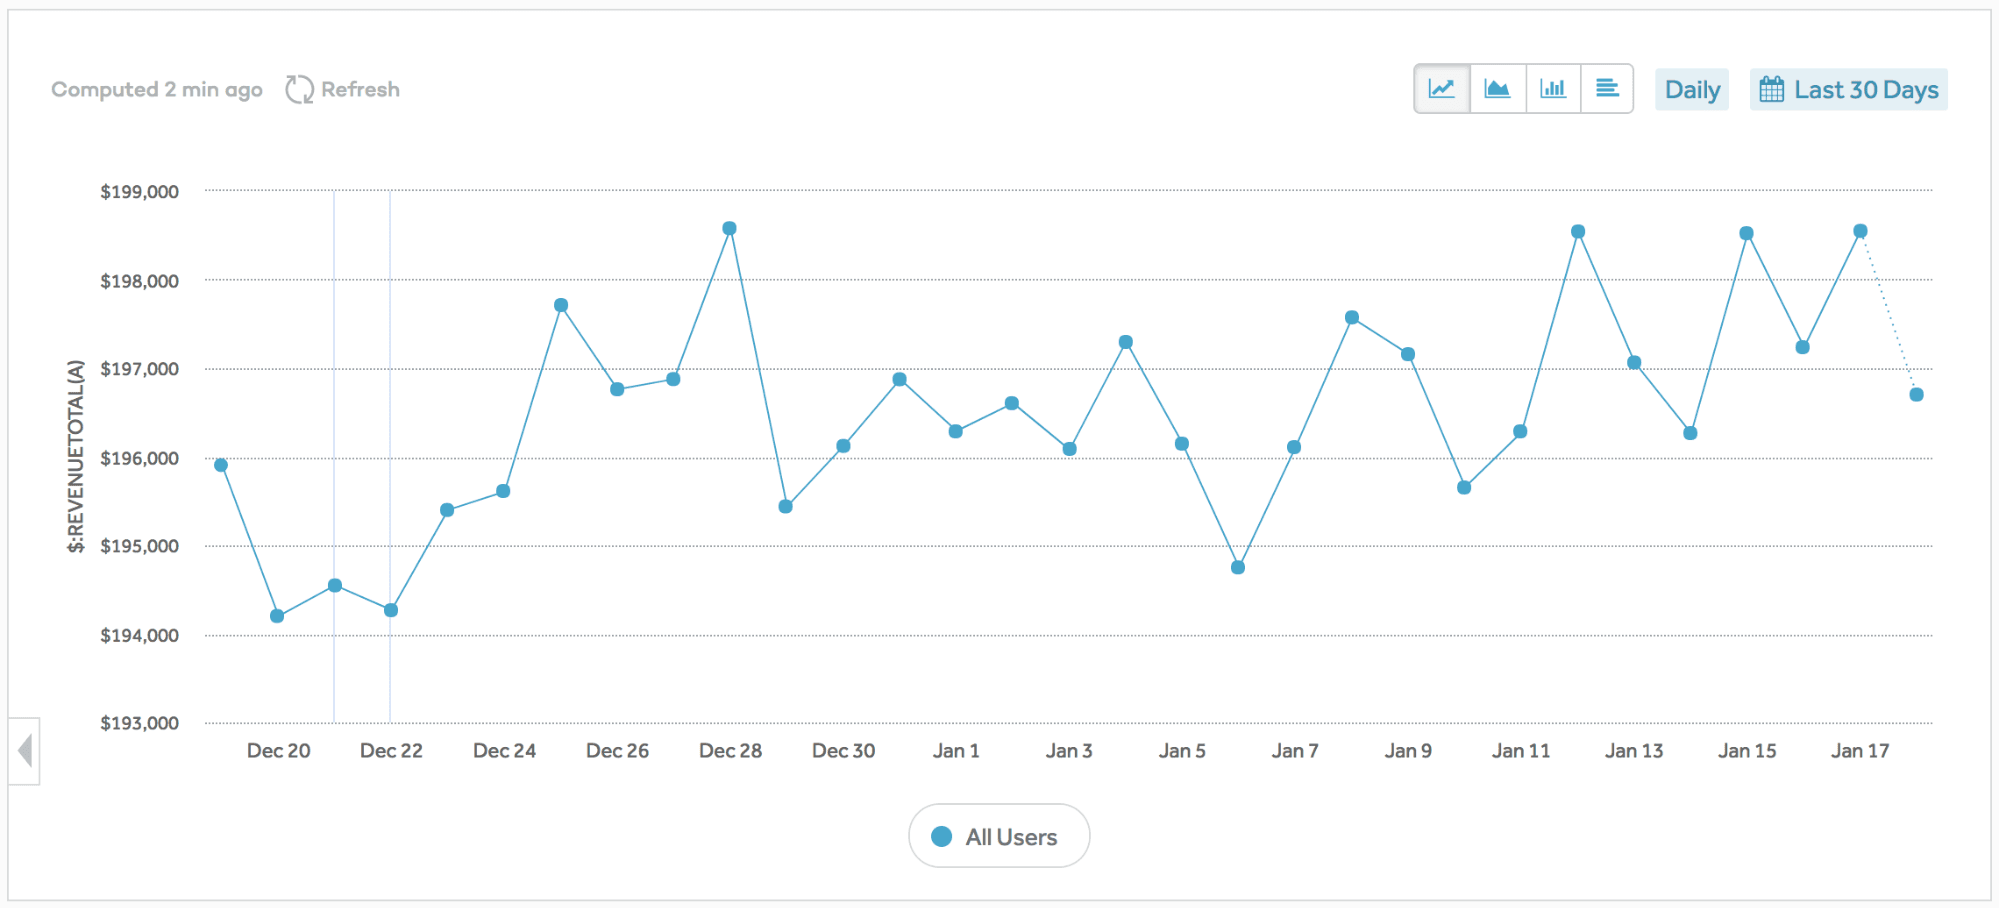
Task: Select the Jan 6 lowest January point
Action: pyautogui.click(x=1238, y=567)
